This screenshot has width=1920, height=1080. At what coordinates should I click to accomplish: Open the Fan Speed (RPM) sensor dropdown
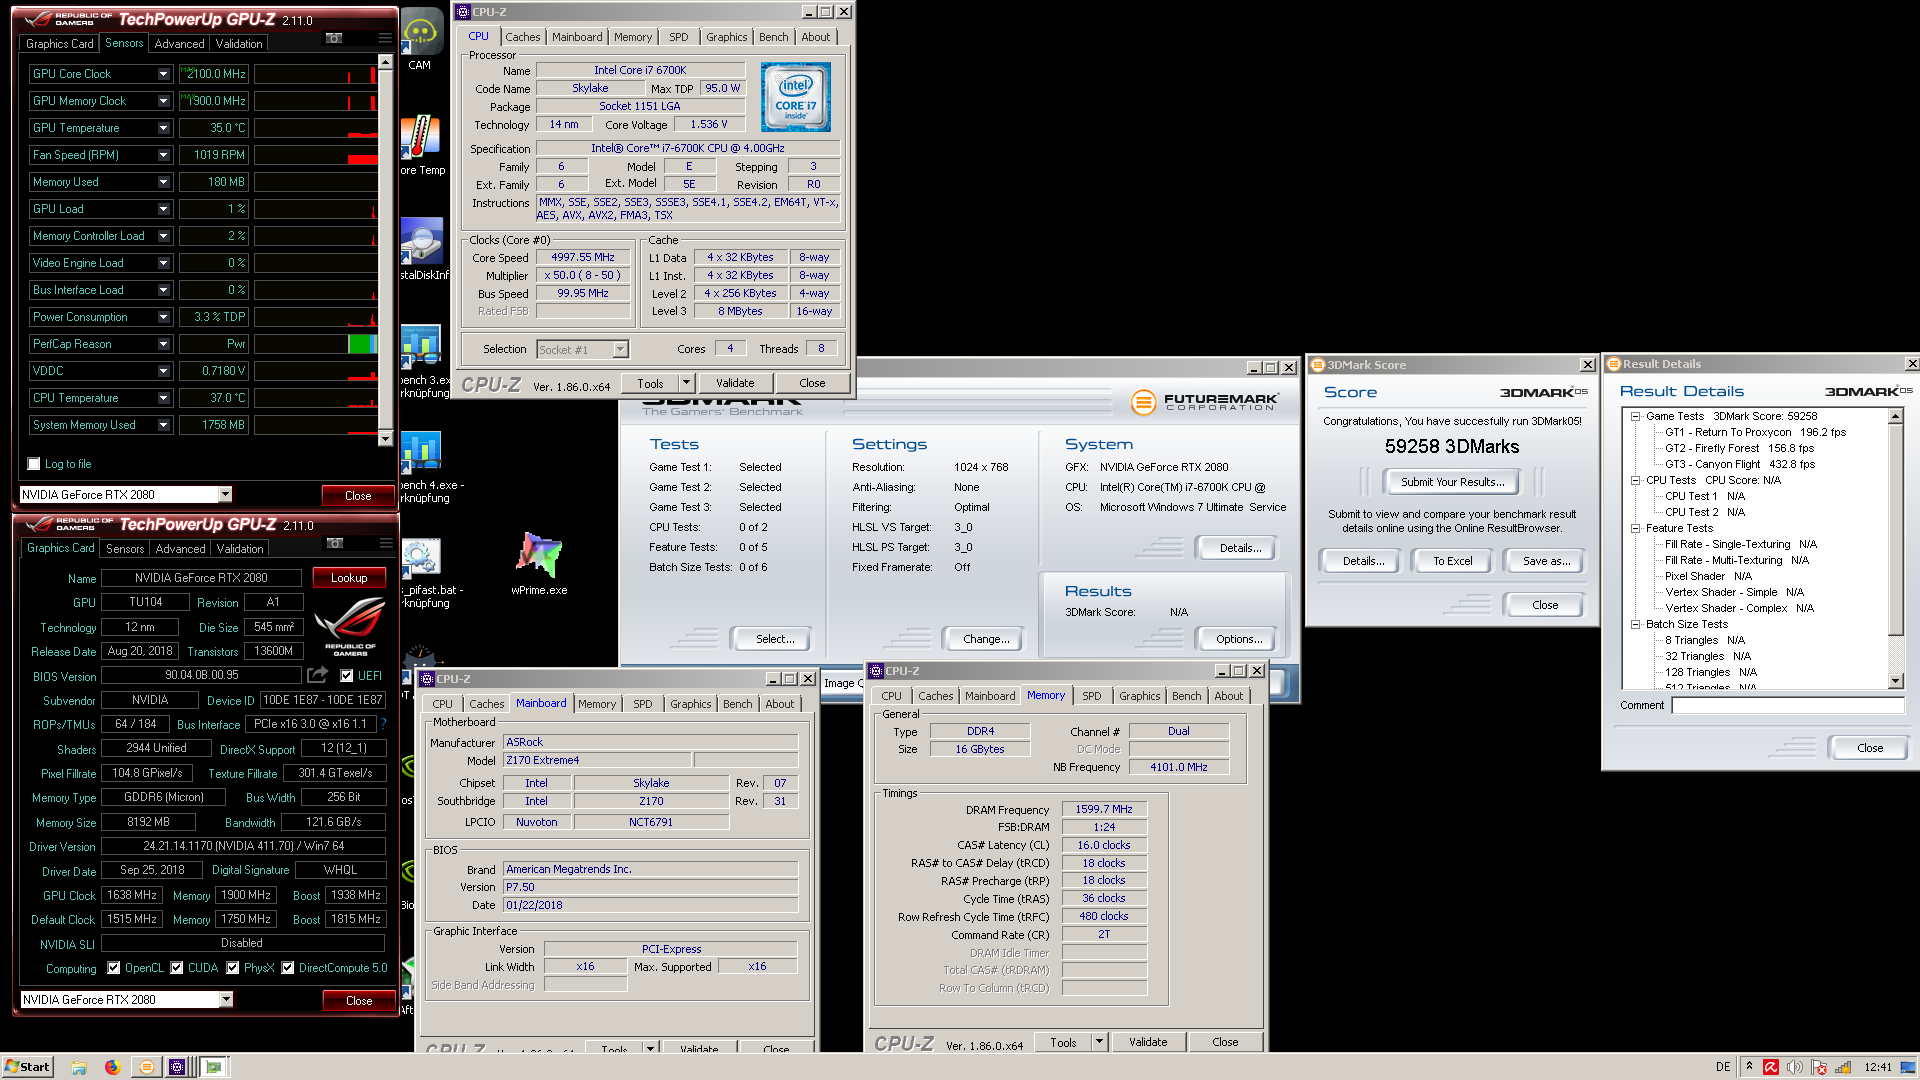[163, 155]
